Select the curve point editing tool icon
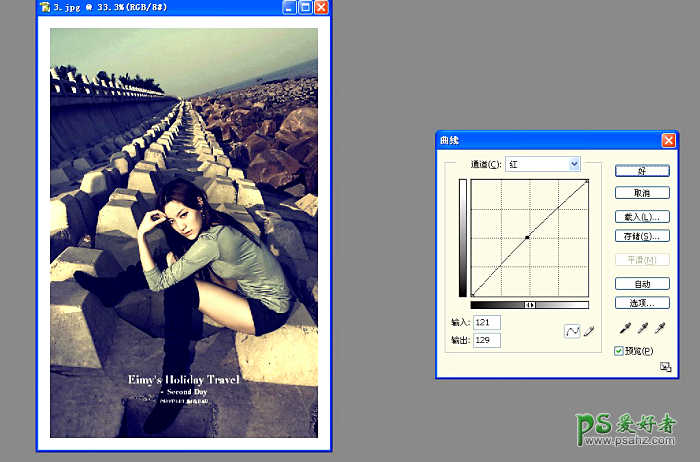Viewport: 700px width, 462px height. click(572, 331)
